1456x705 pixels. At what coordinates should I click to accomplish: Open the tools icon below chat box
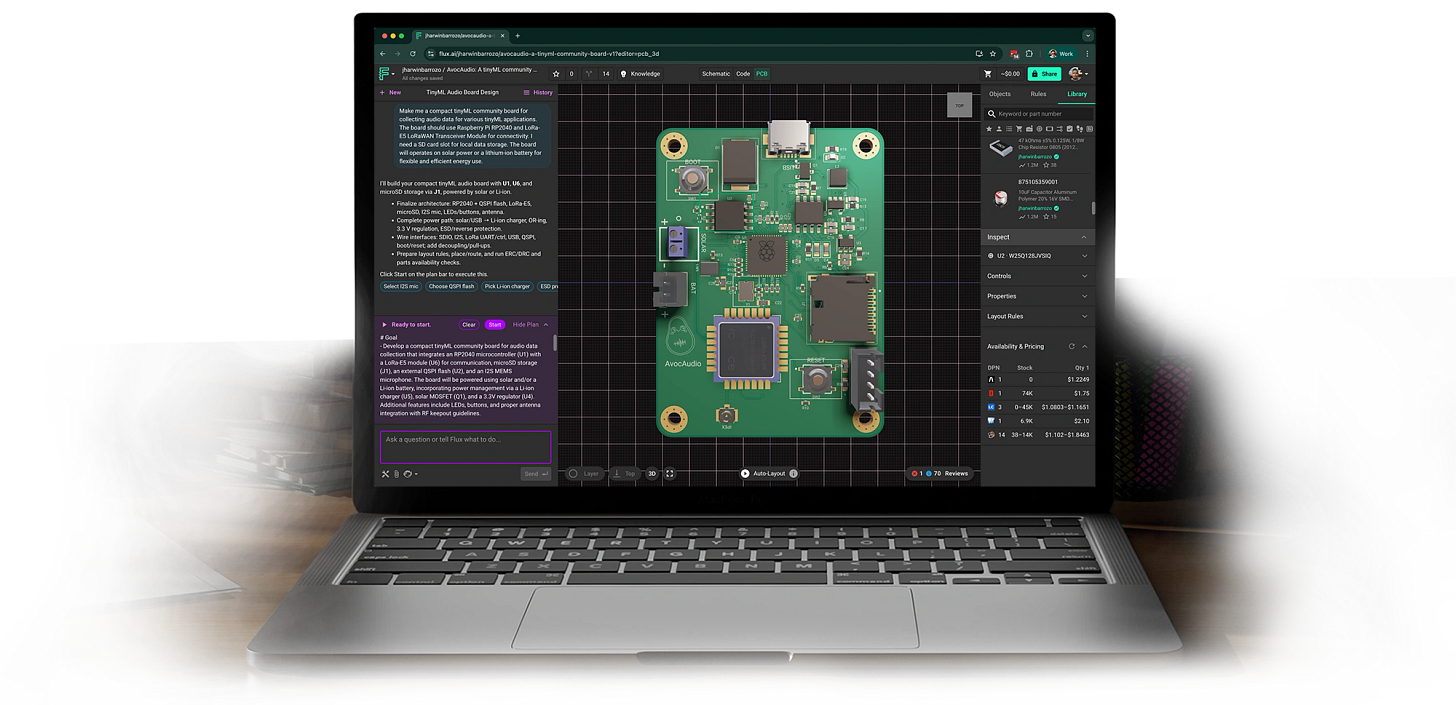[x=386, y=474]
